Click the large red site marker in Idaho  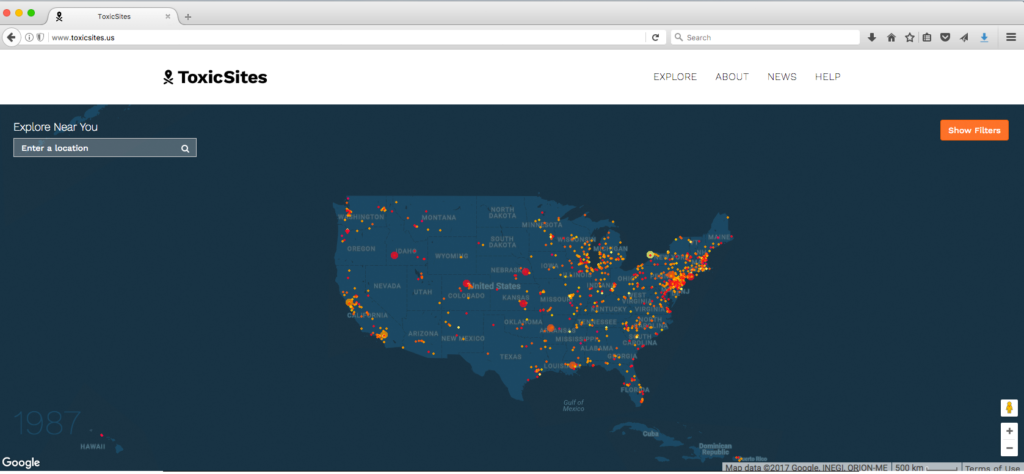(x=394, y=255)
